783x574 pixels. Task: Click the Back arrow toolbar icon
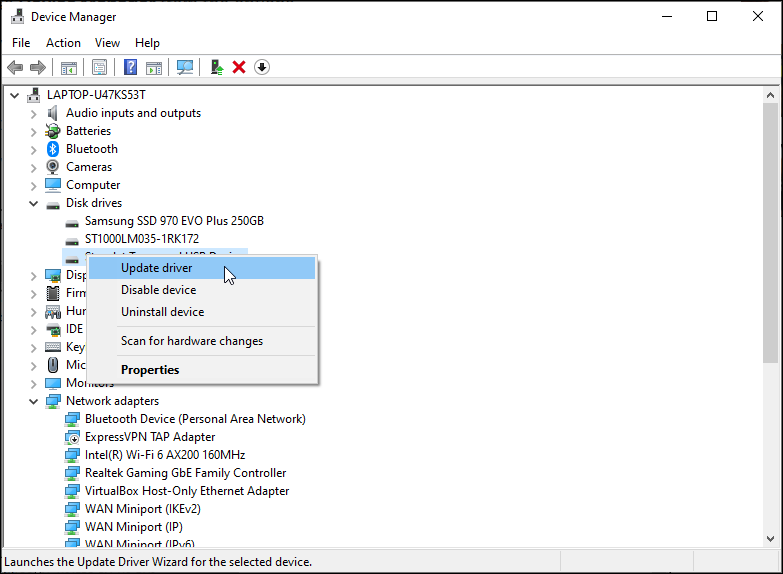pos(15,67)
